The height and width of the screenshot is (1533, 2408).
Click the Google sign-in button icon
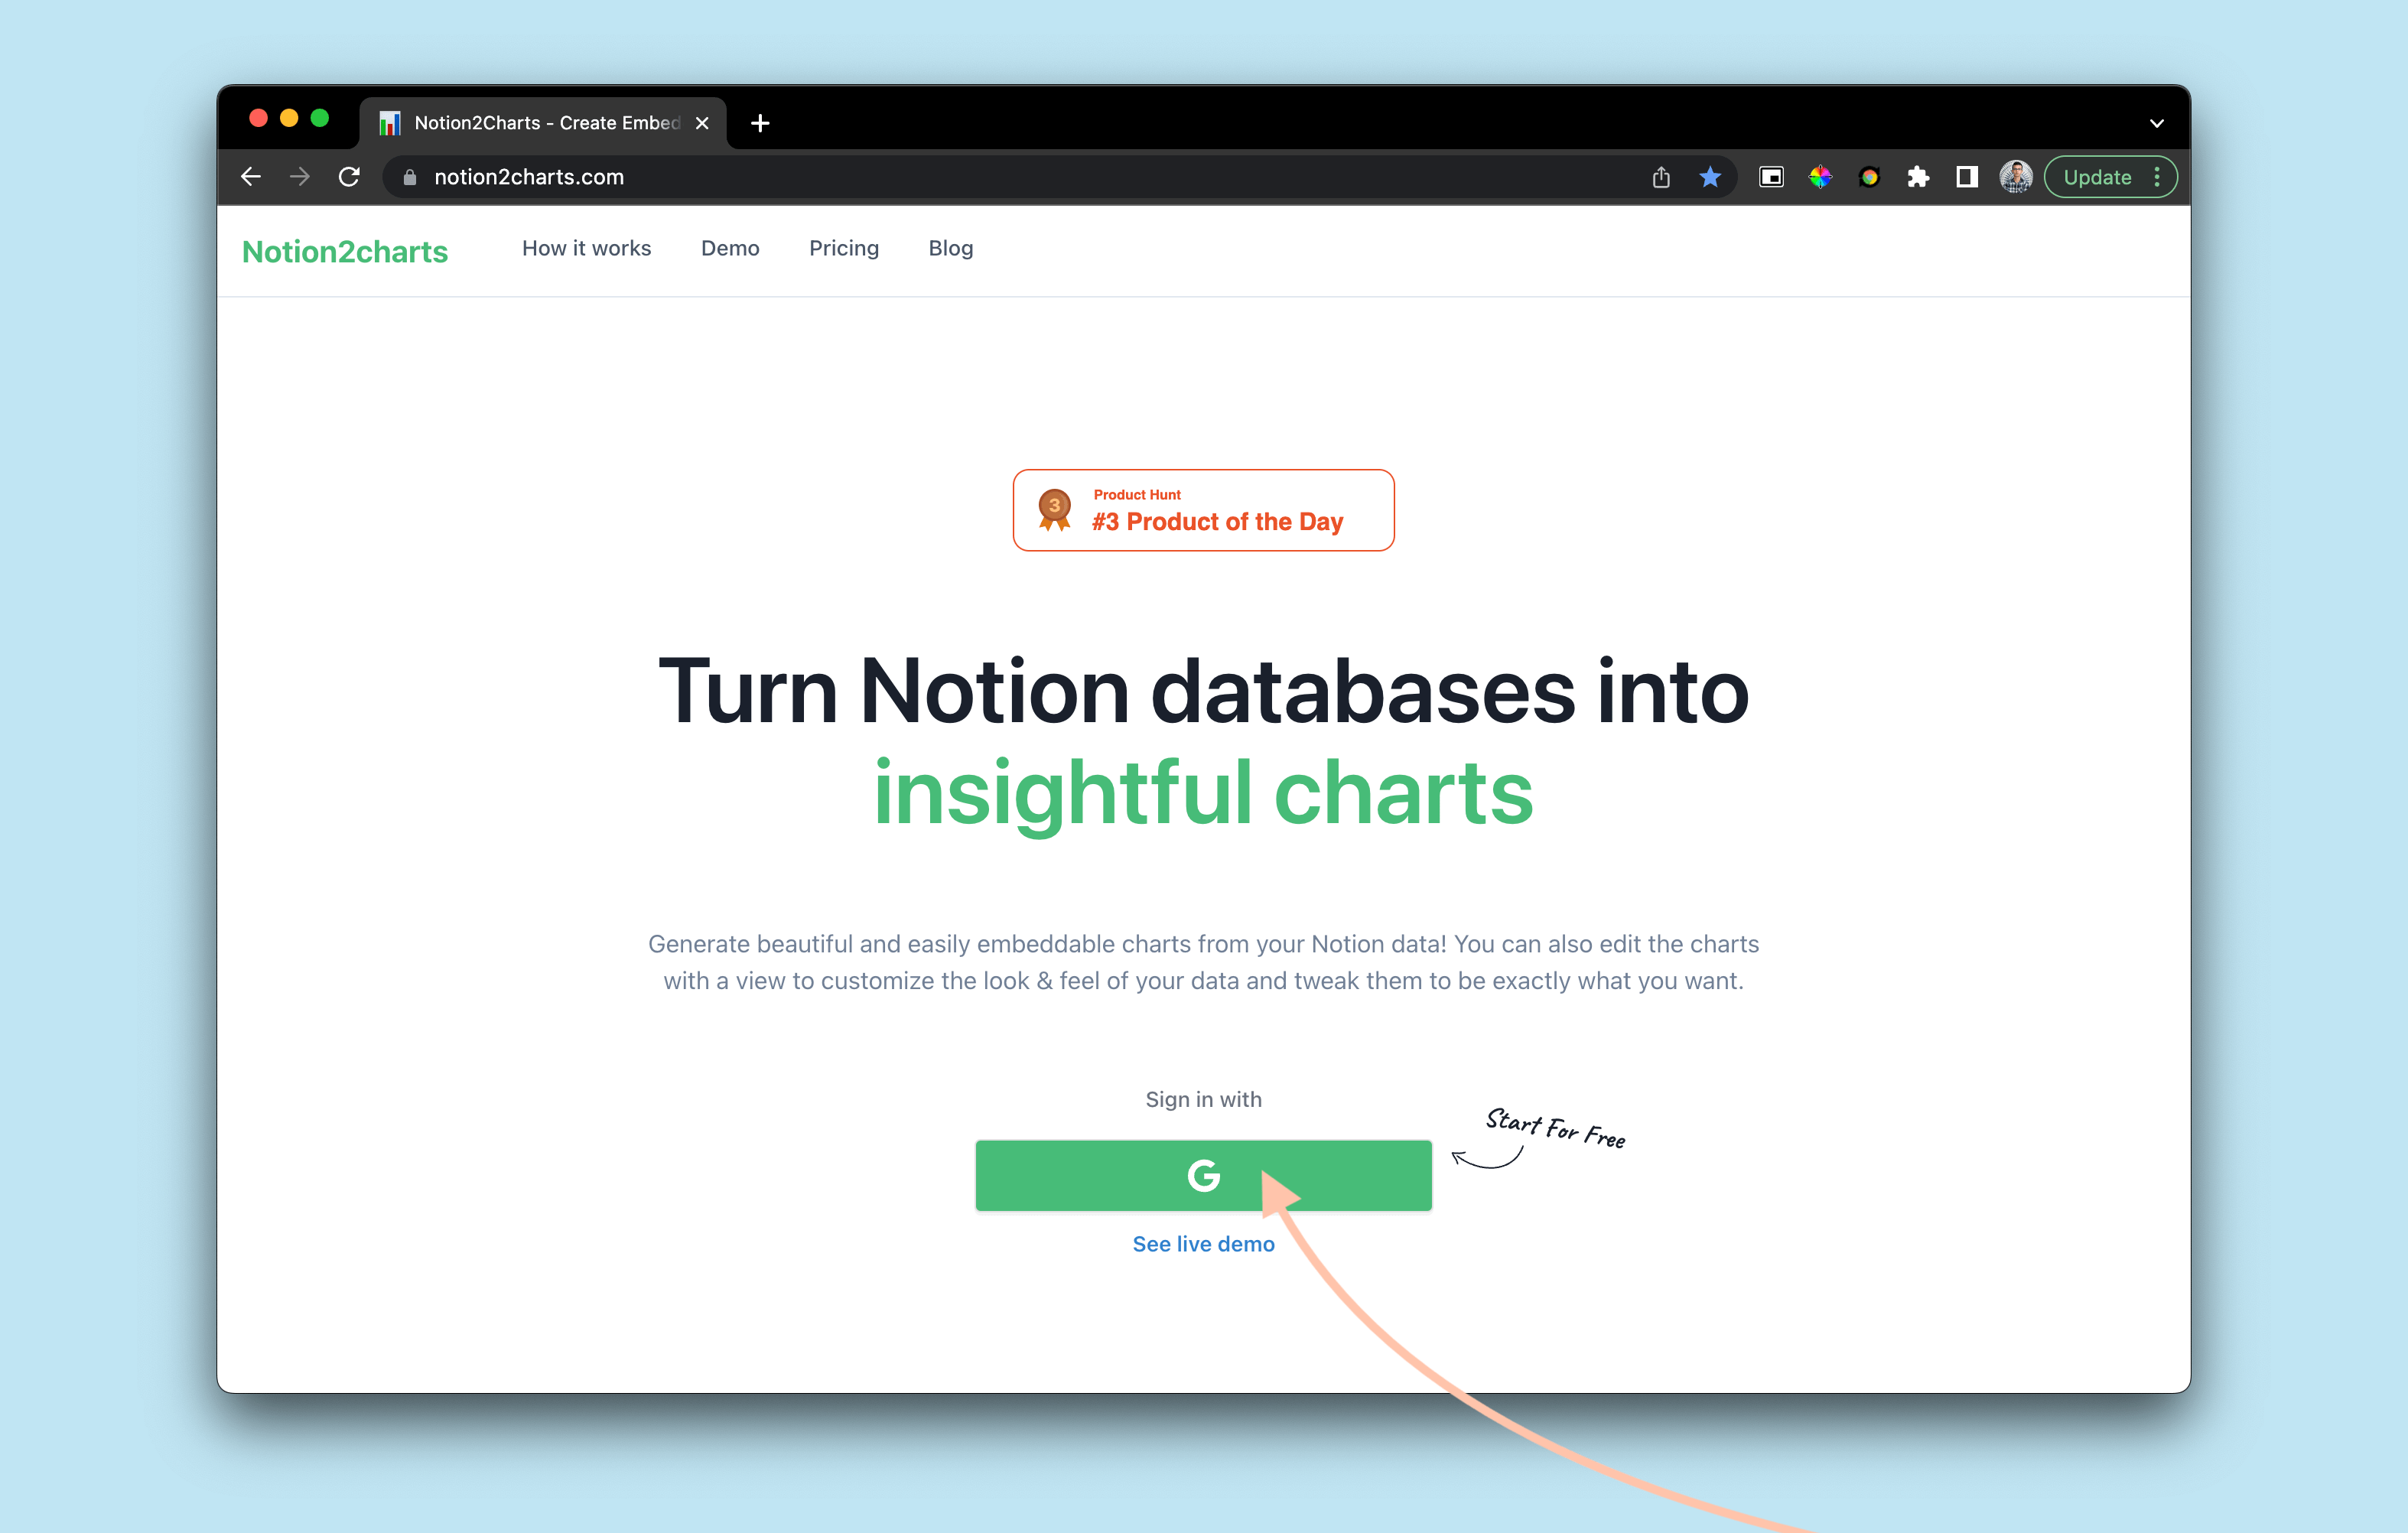(1202, 1175)
